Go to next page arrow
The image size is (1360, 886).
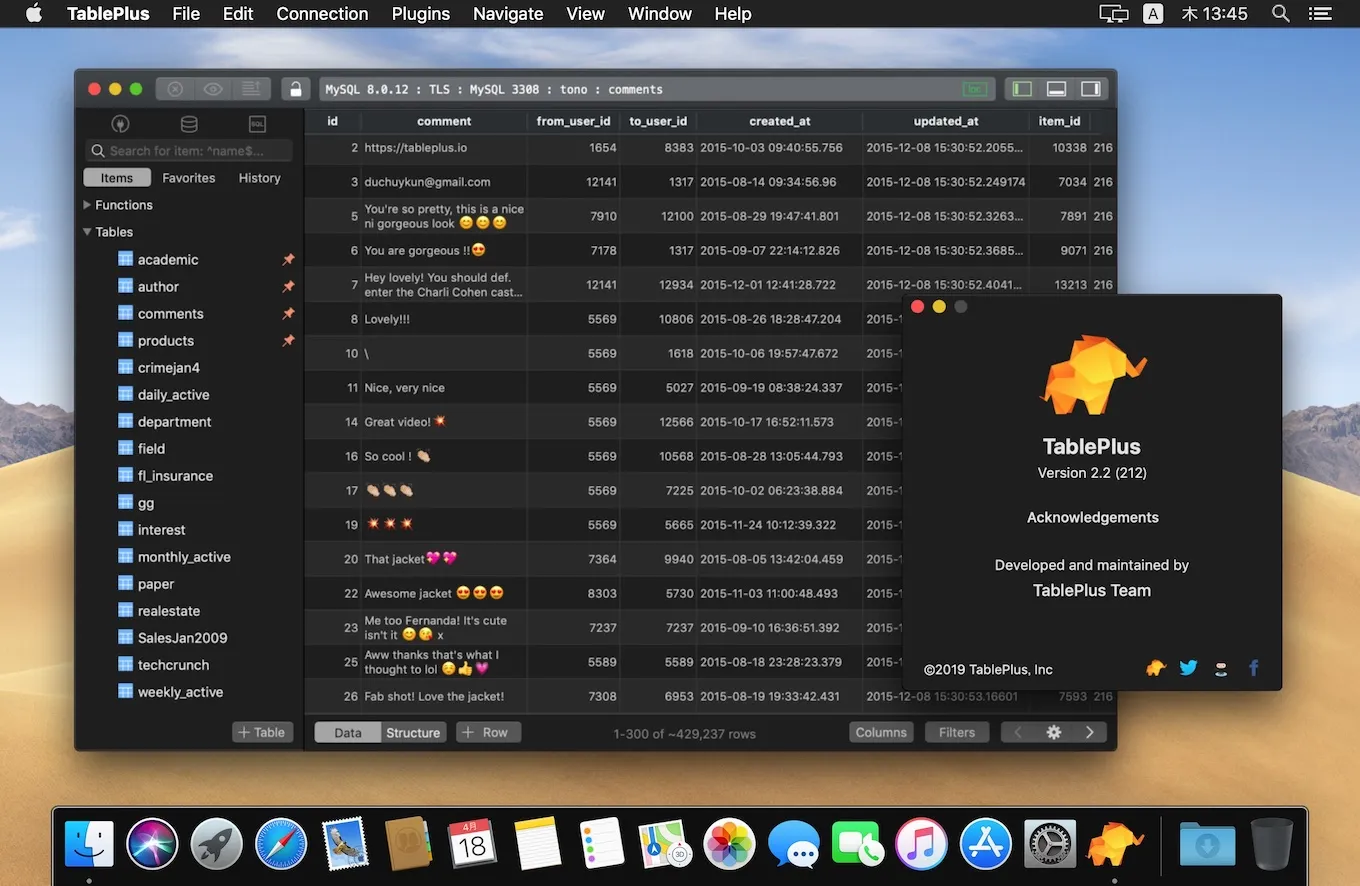(1090, 732)
